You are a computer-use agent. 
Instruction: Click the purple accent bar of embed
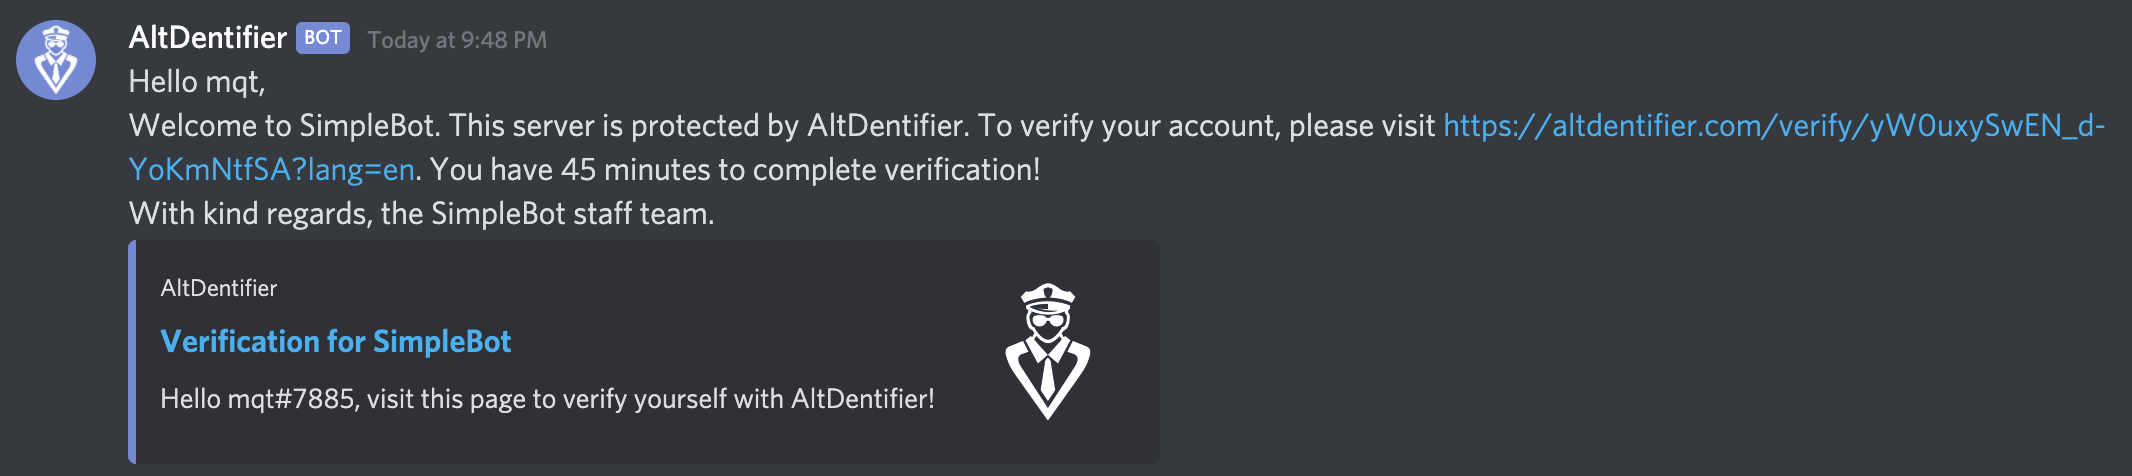(132, 352)
